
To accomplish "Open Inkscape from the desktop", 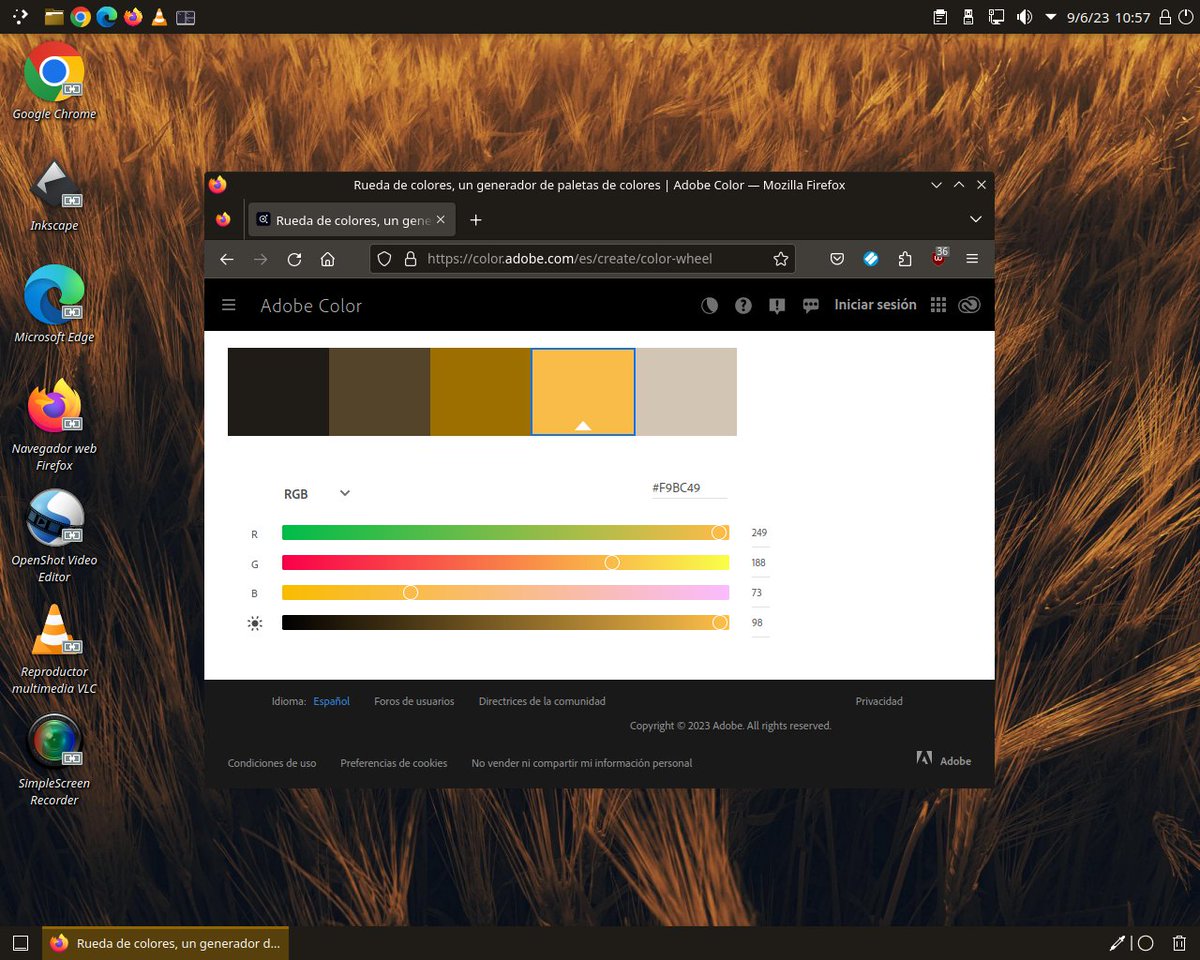I will 54,195.
